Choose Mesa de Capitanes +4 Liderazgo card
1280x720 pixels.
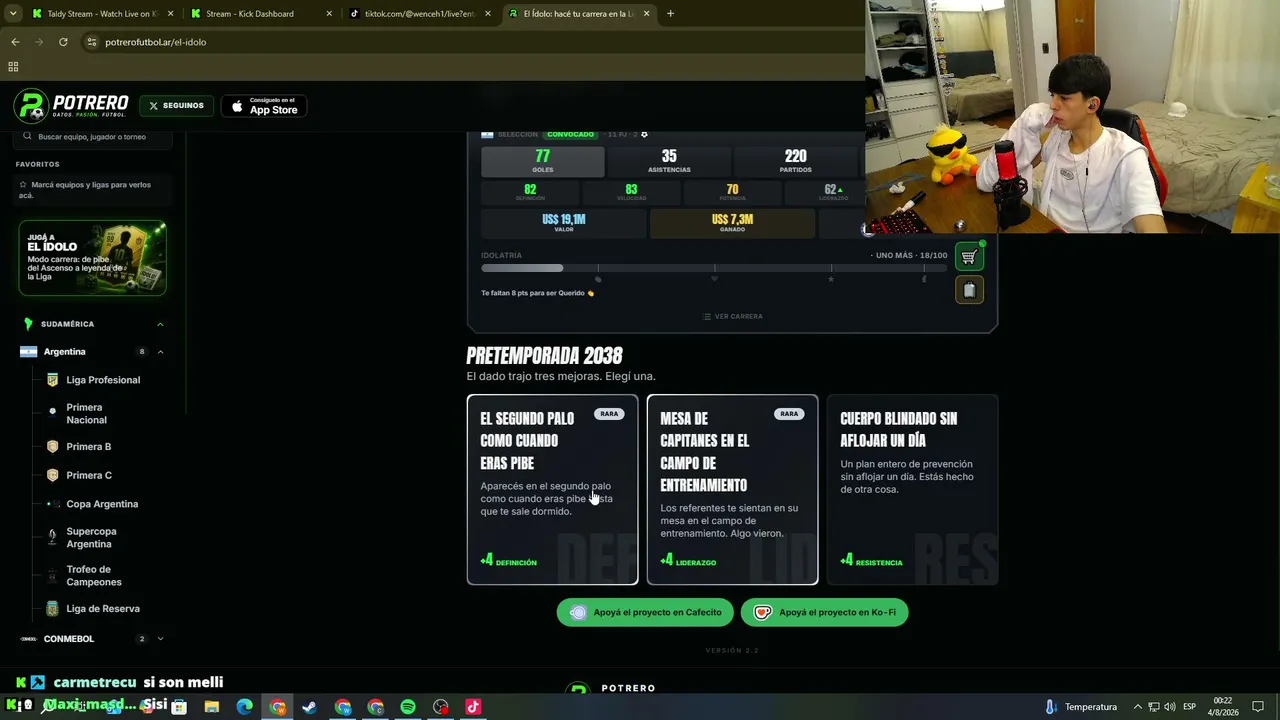click(732, 490)
